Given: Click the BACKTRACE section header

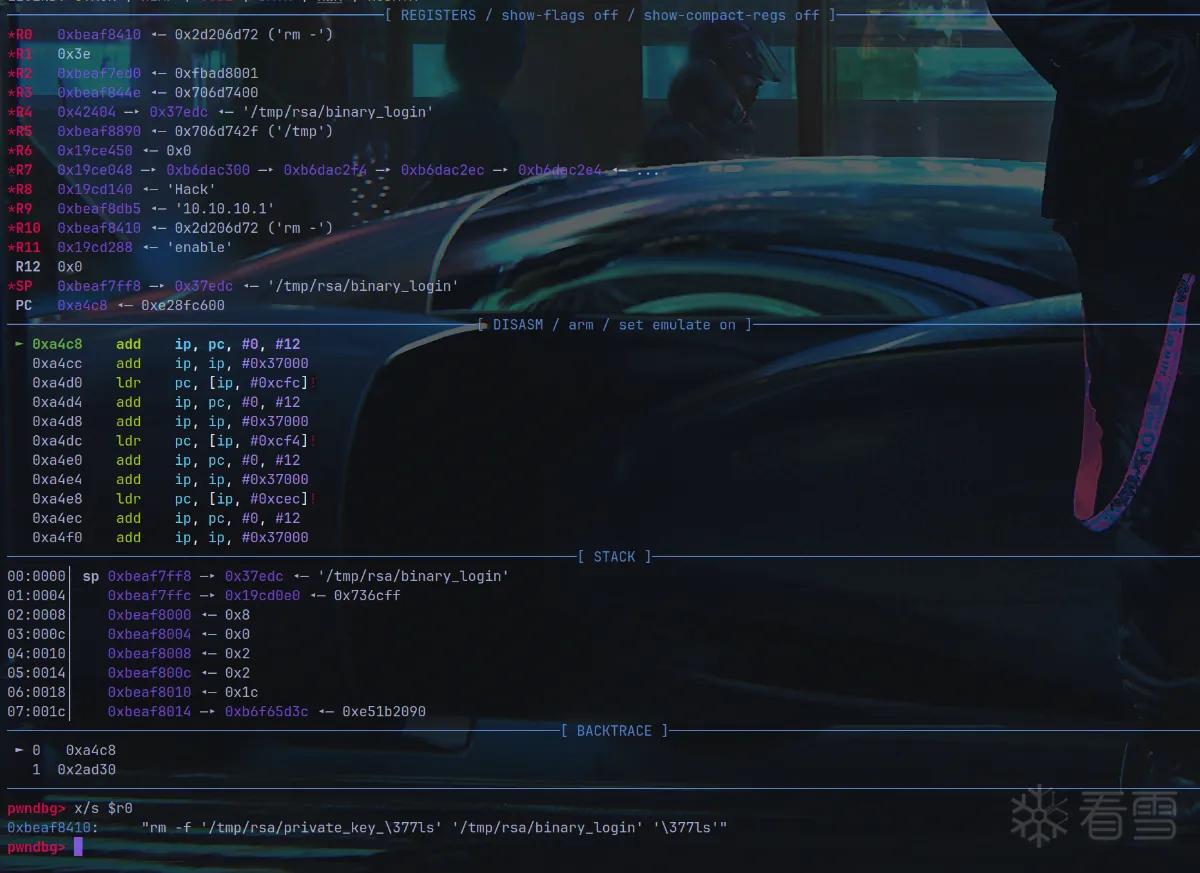Looking at the screenshot, I should tap(614, 731).
